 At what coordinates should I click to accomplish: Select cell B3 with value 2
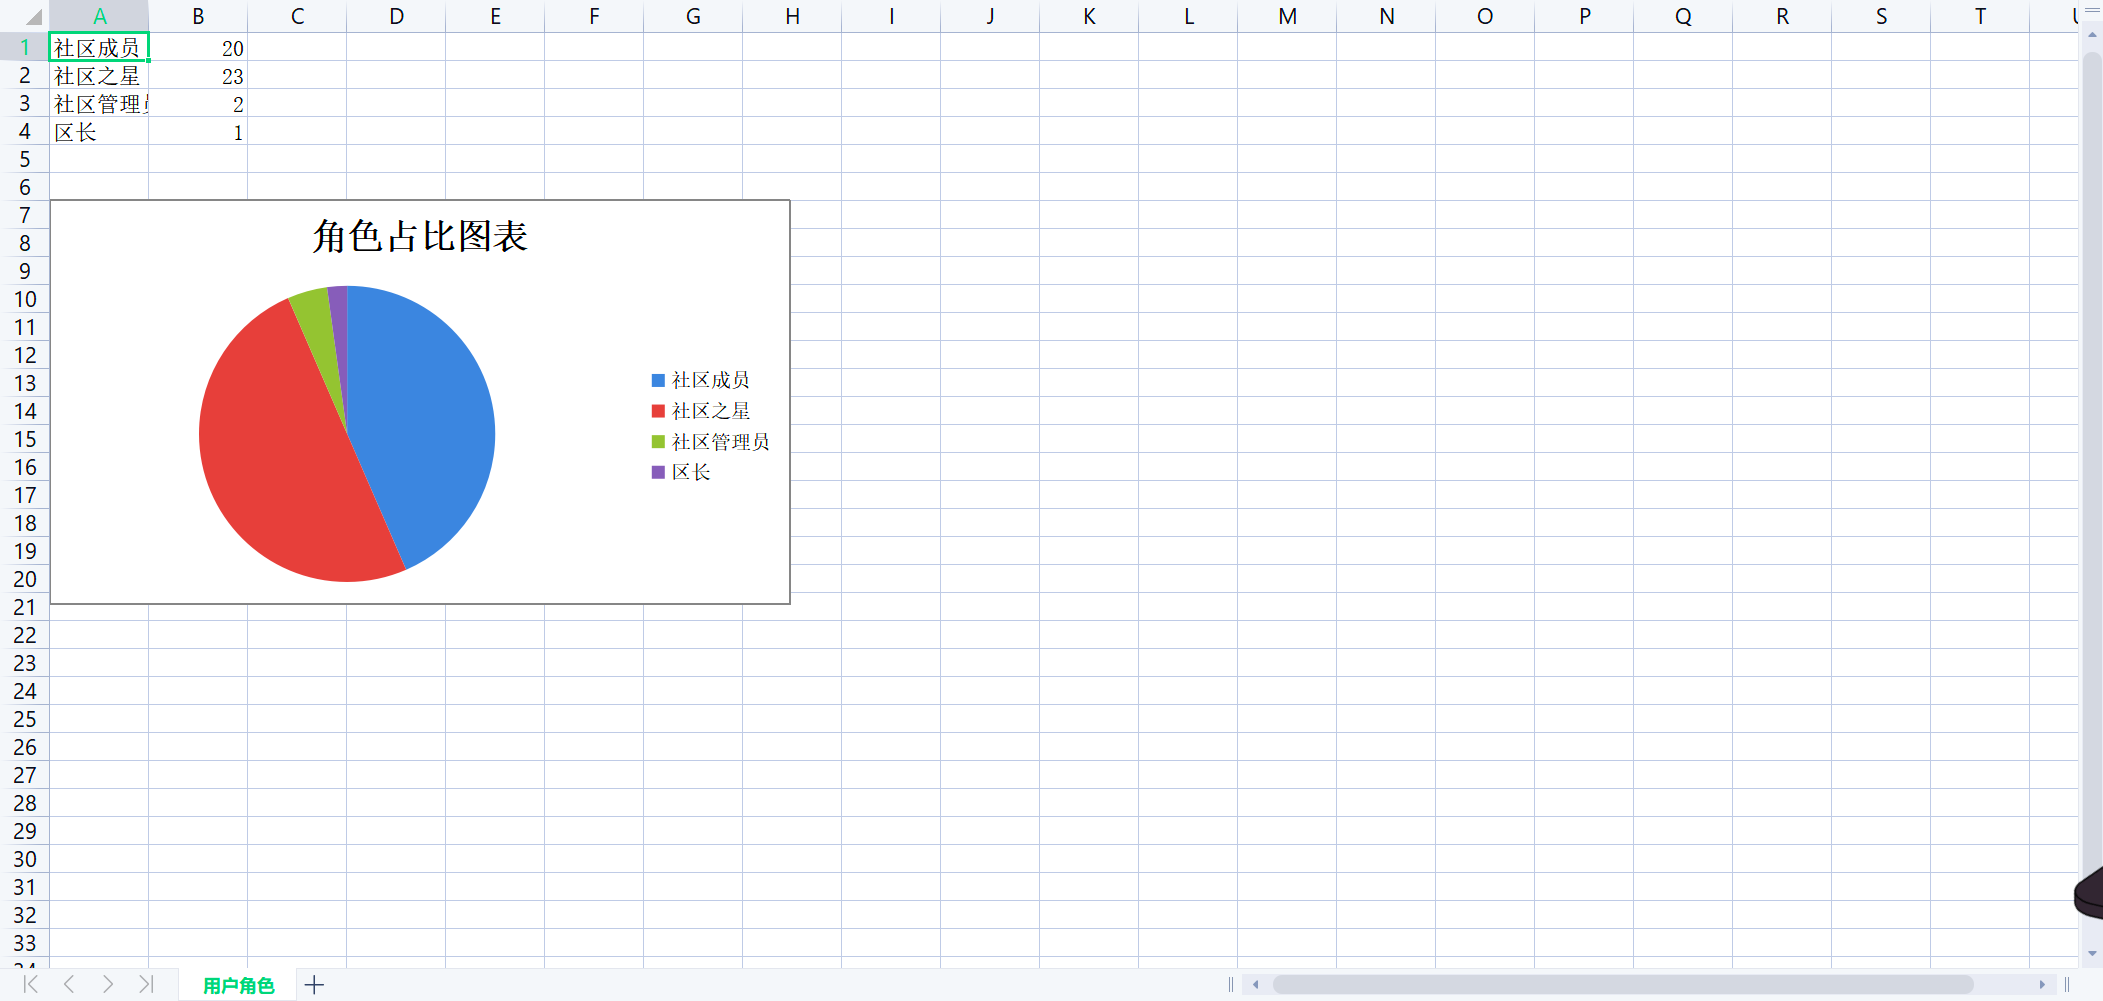click(198, 103)
